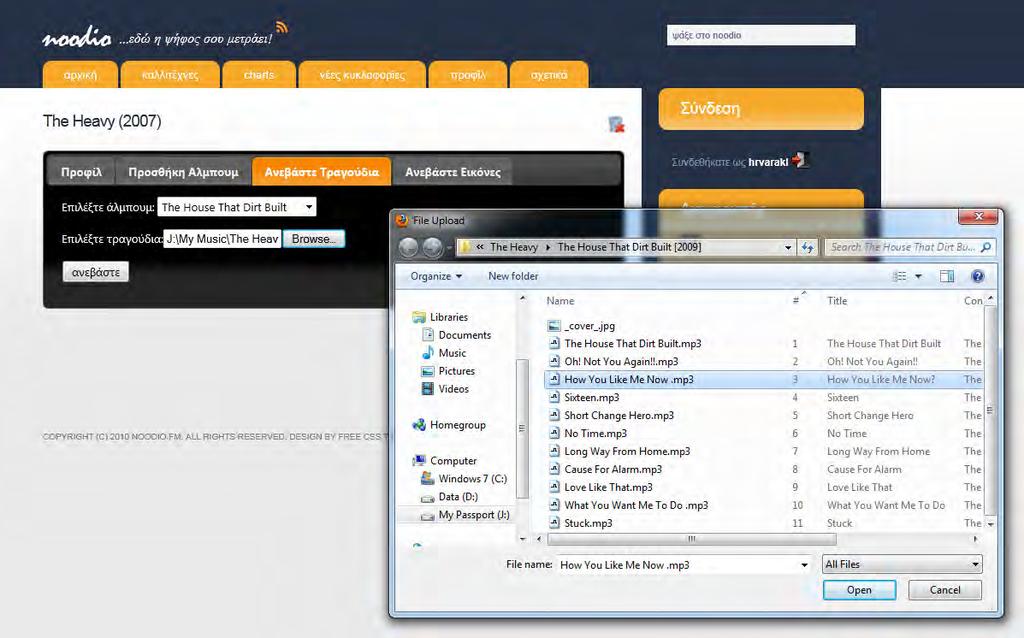The image size is (1024, 638).
Task: Toggle the preview pane icon
Action: (x=946, y=276)
